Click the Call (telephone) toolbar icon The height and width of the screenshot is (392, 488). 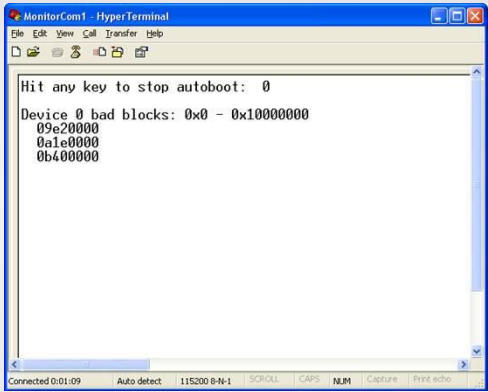(x=57, y=53)
